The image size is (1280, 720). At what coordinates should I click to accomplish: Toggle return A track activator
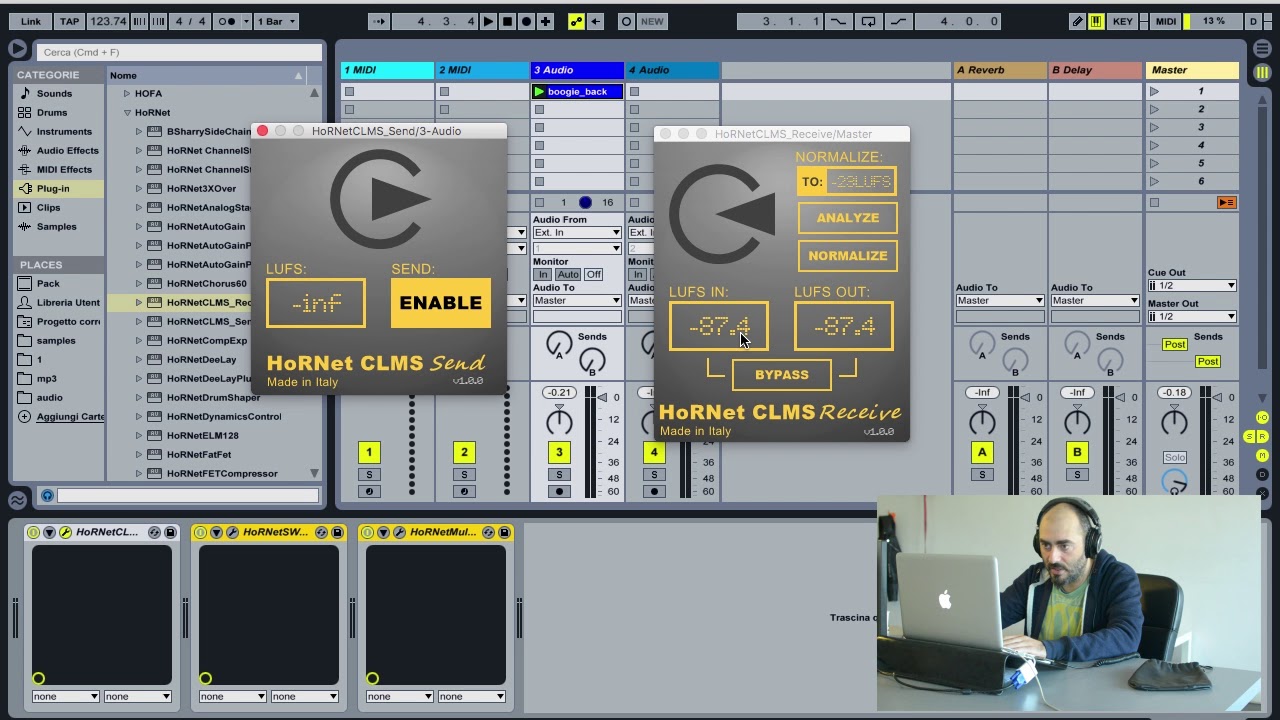pyautogui.click(x=982, y=452)
